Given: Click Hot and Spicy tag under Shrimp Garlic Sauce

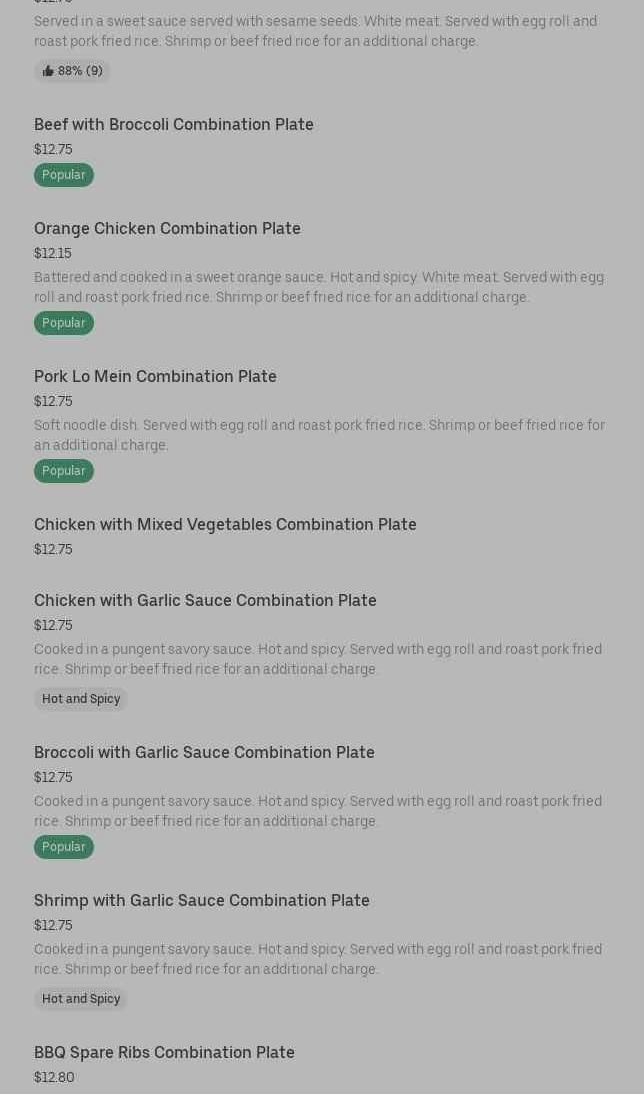Looking at the screenshot, I should [81, 999].
